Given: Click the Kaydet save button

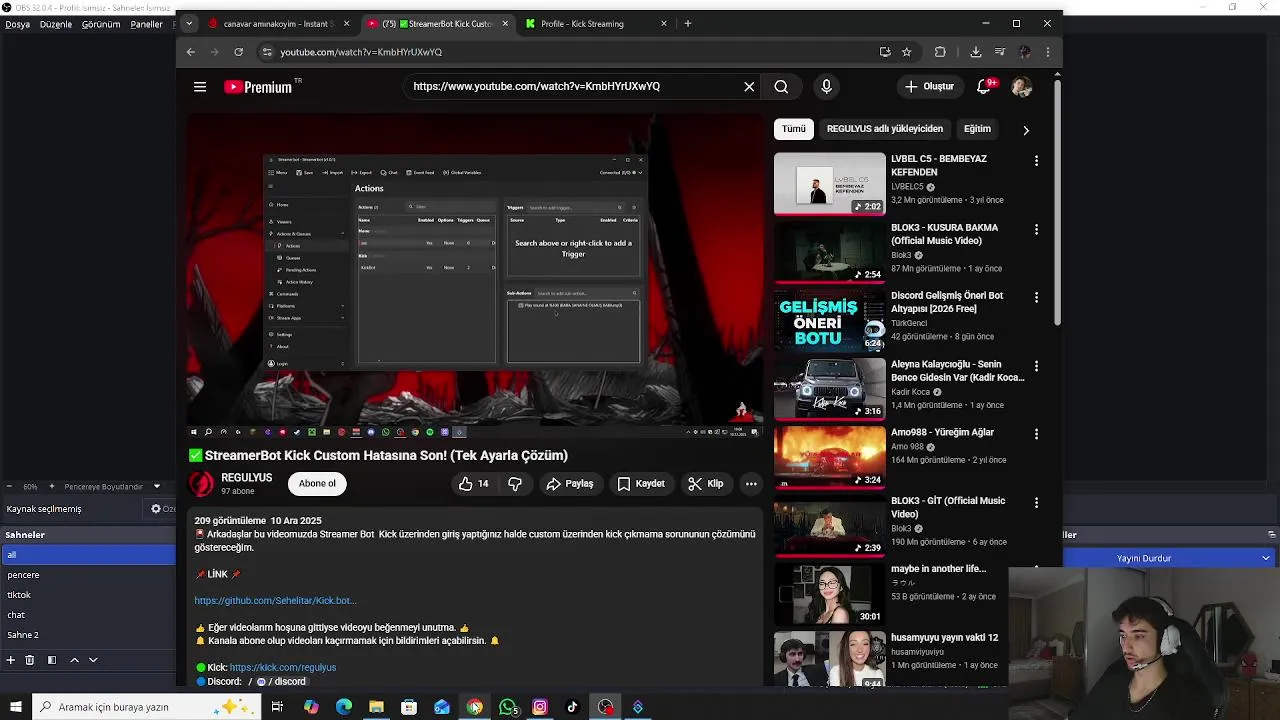Looking at the screenshot, I should pyautogui.click(x=641, y=484).
